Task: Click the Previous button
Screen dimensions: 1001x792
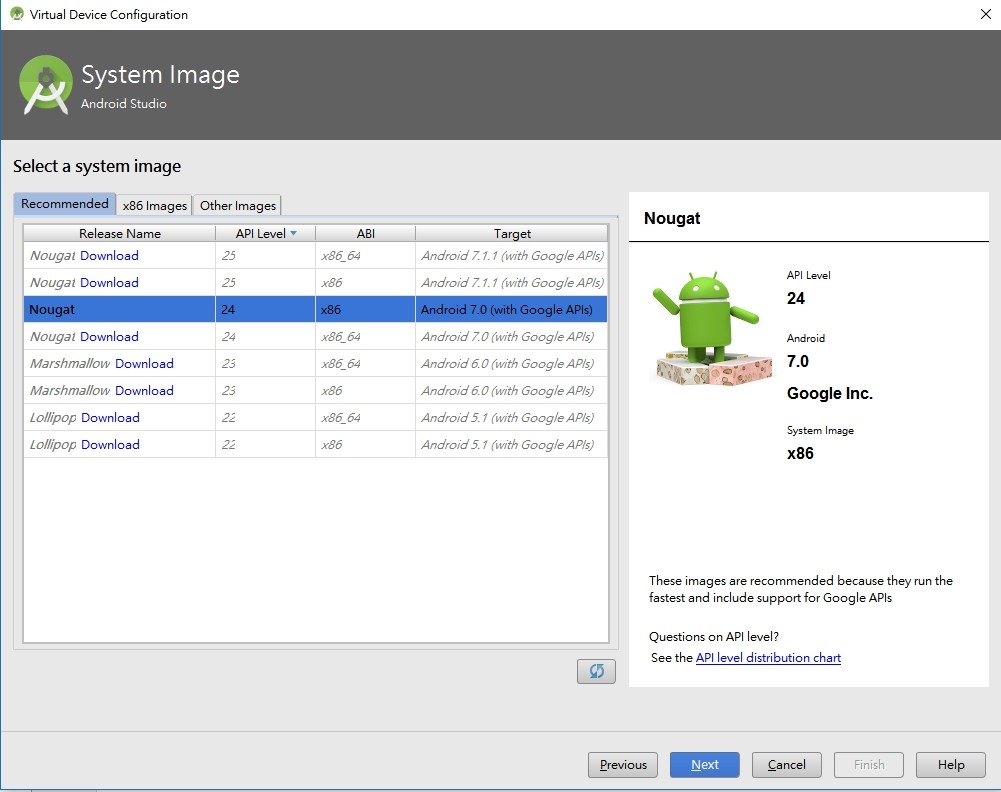Action: [623, 765]
